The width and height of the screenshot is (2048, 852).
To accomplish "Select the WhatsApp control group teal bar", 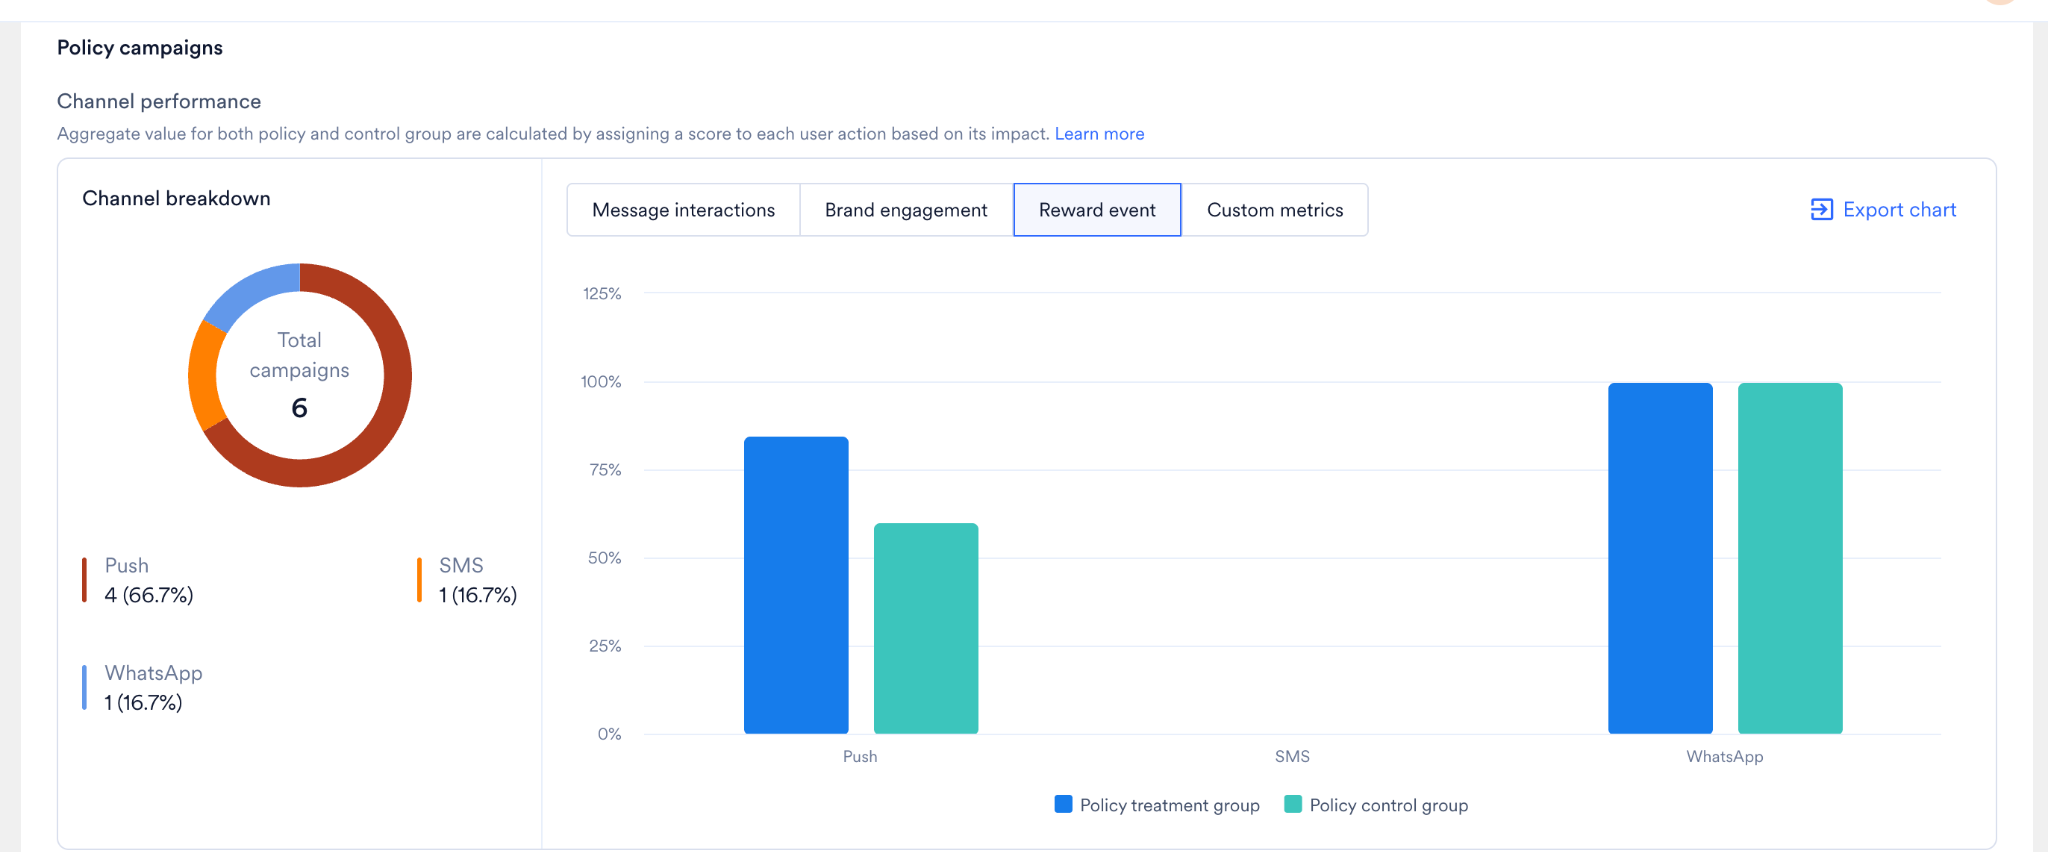I will click(x=1790, y=558).
